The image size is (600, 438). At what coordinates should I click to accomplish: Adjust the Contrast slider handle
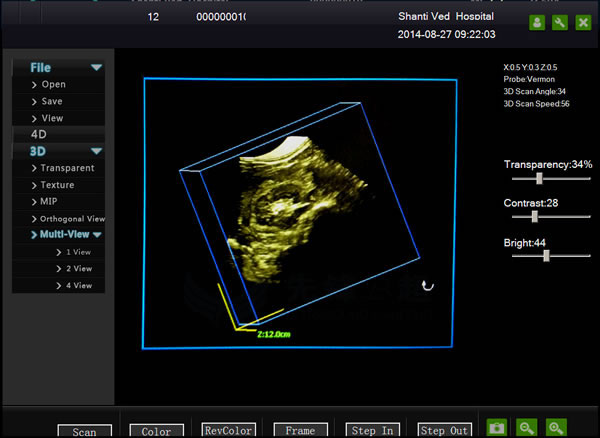[535, 217]
